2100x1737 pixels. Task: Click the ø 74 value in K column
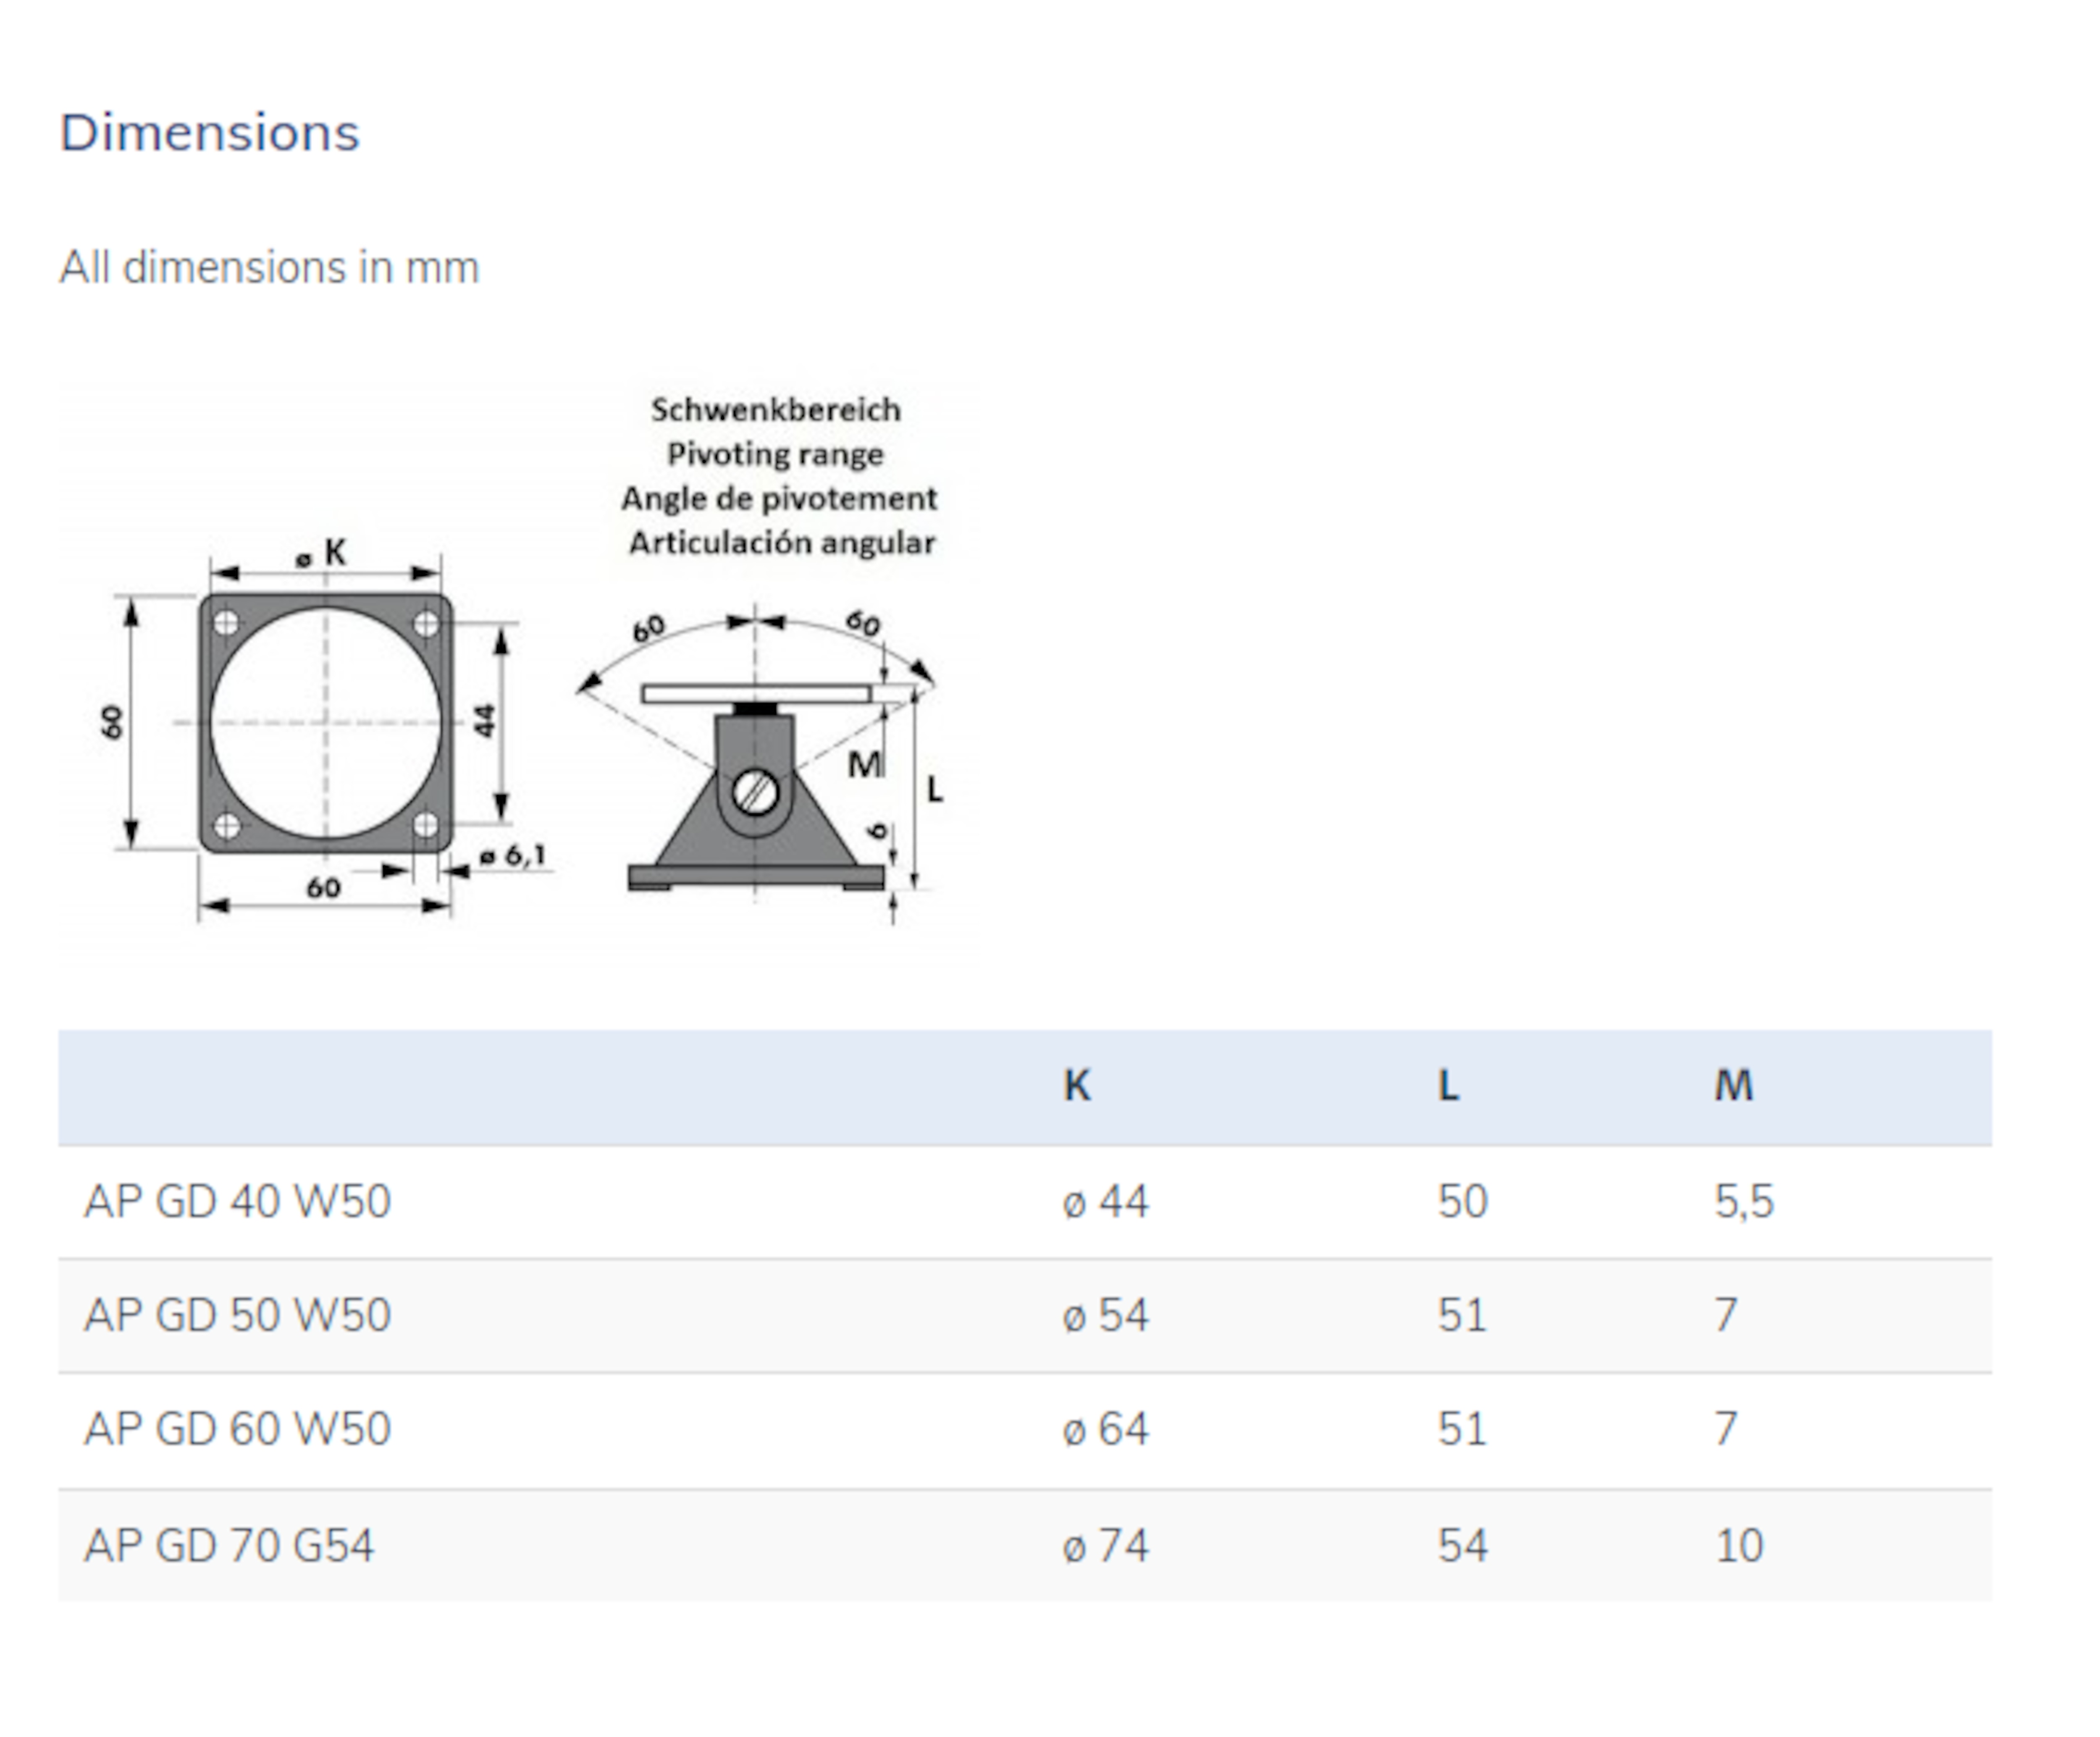1105,1546
